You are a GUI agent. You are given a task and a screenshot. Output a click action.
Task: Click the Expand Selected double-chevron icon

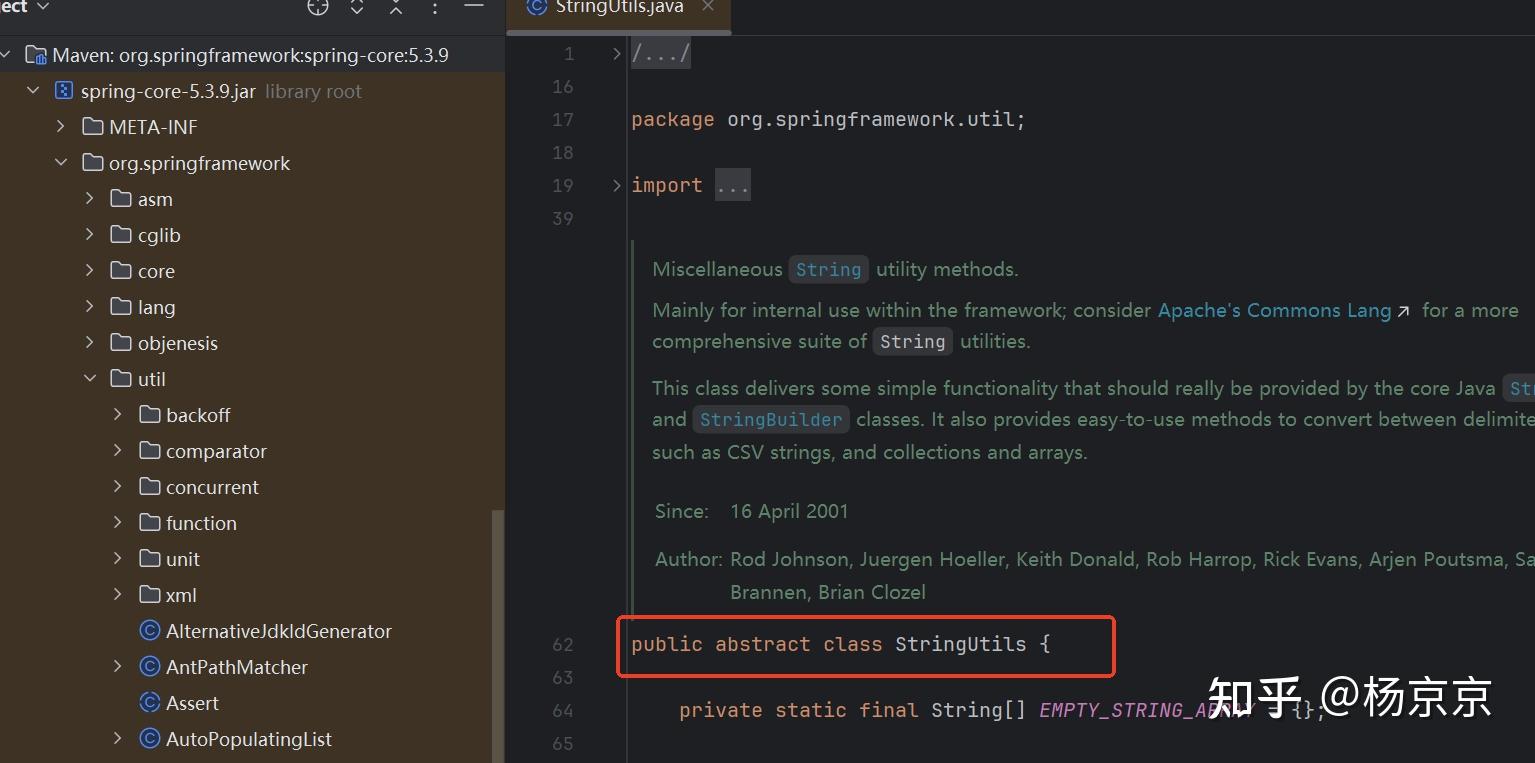pos(357,7)
